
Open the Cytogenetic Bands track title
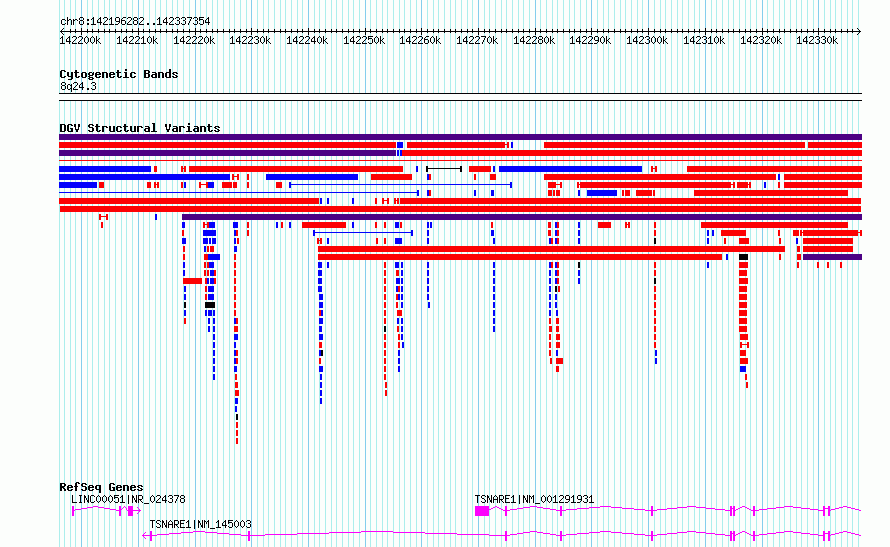(119, 74)
